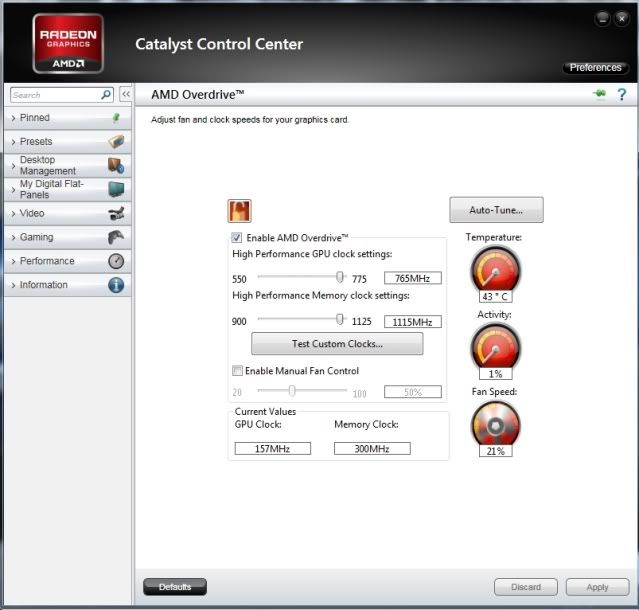Click the Defaults button
639x610 pixels.
[175, 587]
